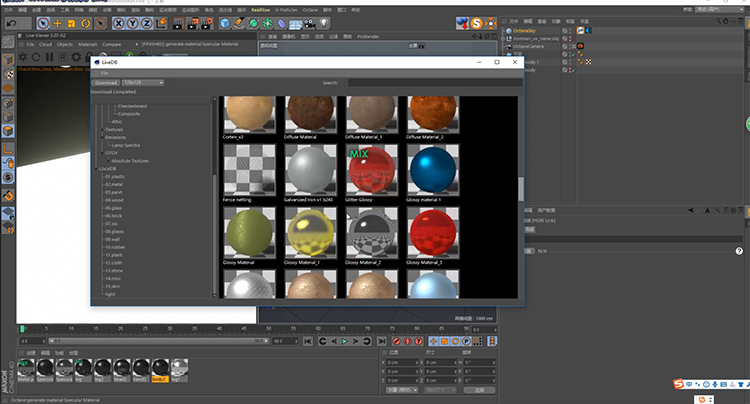Click OctaneCamera in Object Manager
Screen dimensions: 750x404
click(x=528, y=46)
